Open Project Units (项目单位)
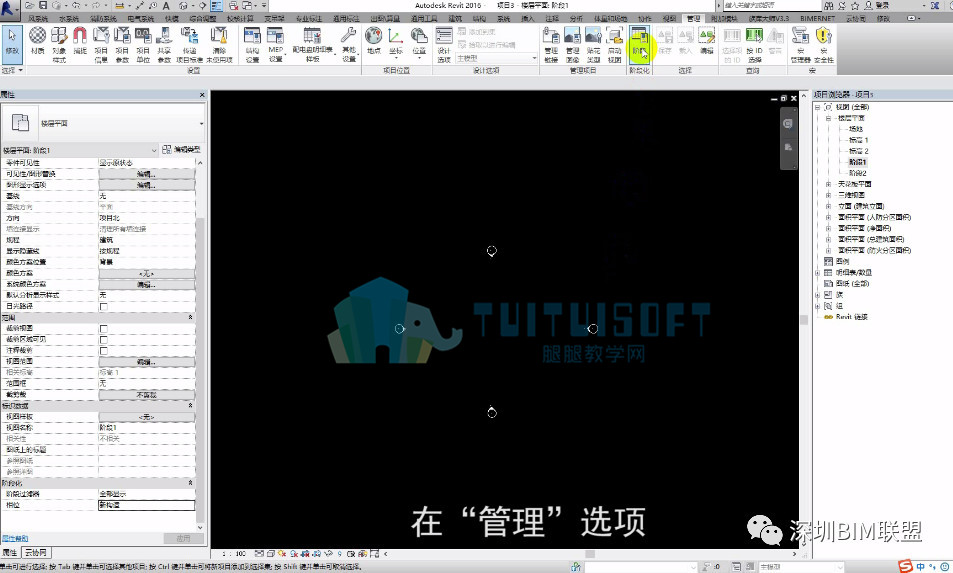The width and height of the screenshot is (953, 573). 143,44
